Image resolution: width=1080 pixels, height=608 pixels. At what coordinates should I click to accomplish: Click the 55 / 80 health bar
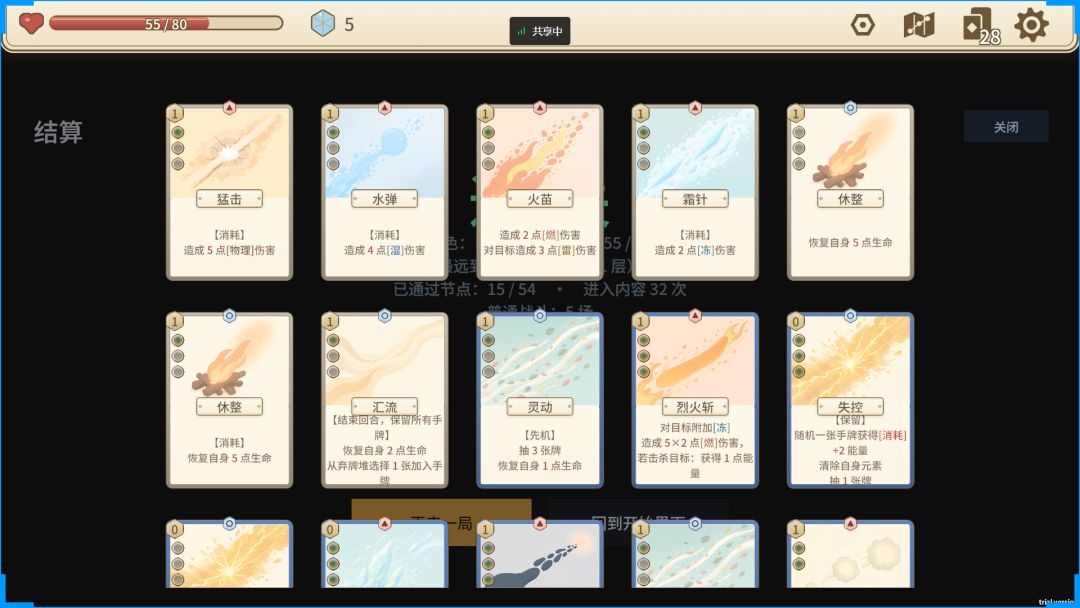[x=166, y=23]
